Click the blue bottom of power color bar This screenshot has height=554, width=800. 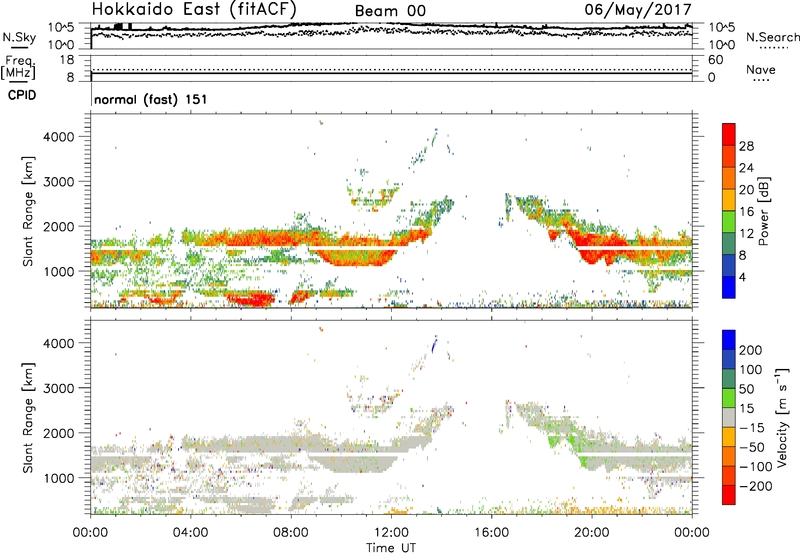click(729, 287)
